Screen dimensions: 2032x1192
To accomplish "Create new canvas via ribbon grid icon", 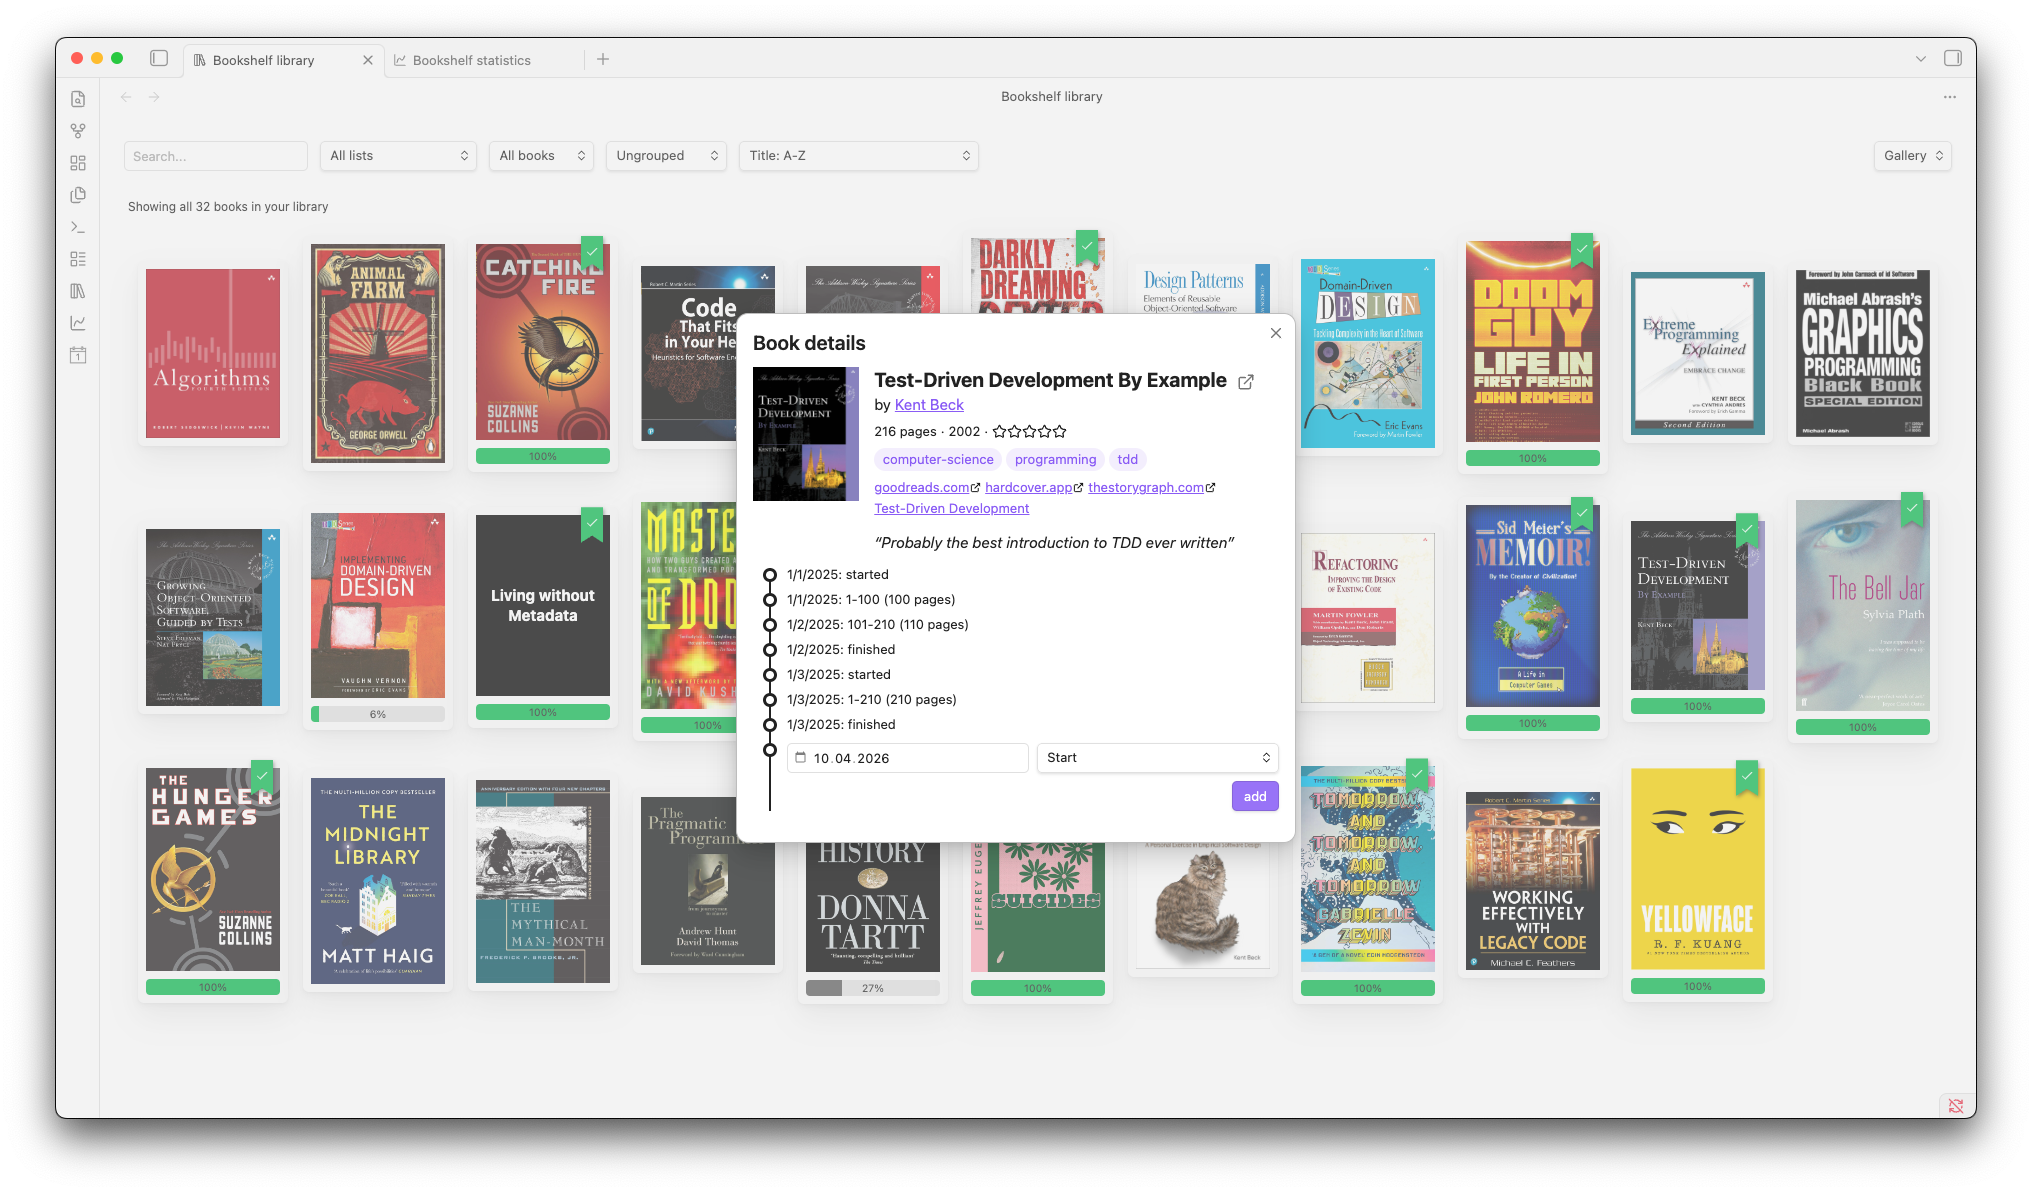I will coord(78,163).
